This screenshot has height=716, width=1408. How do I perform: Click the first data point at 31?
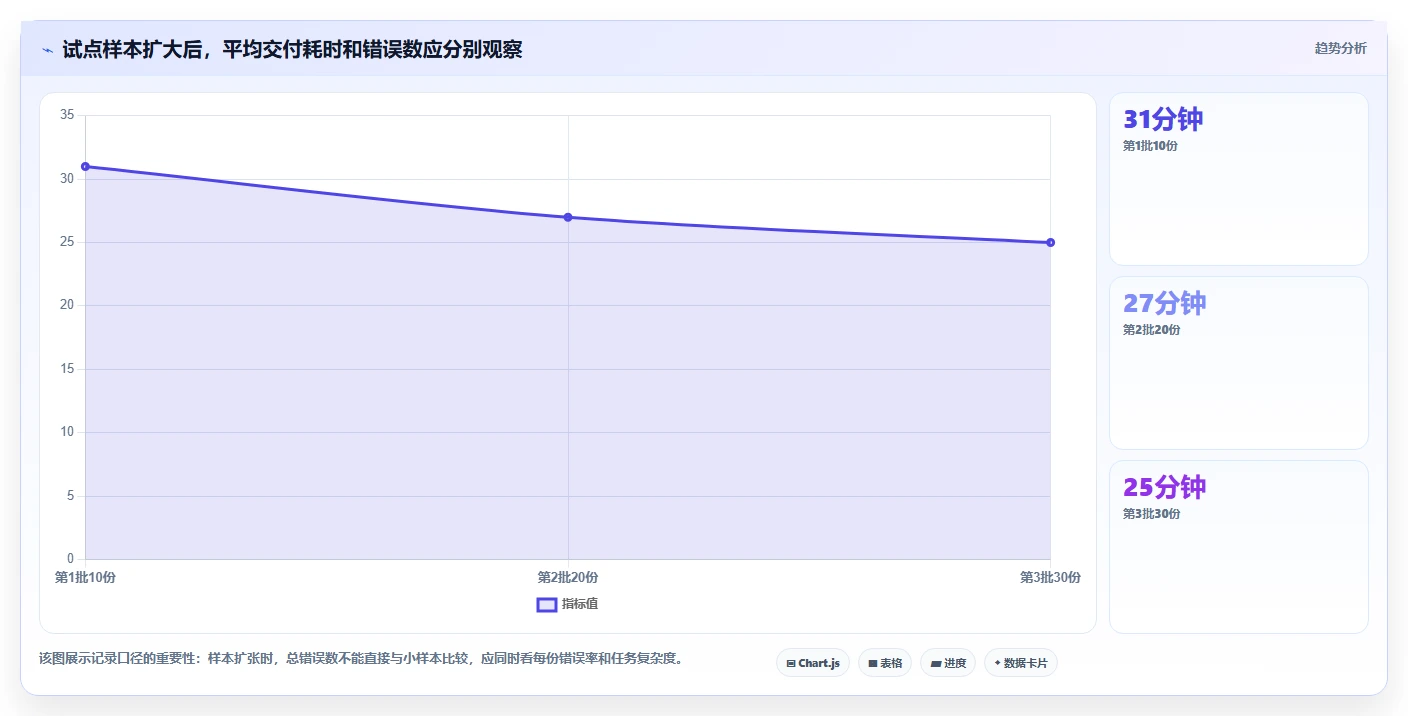pos(85,166)
